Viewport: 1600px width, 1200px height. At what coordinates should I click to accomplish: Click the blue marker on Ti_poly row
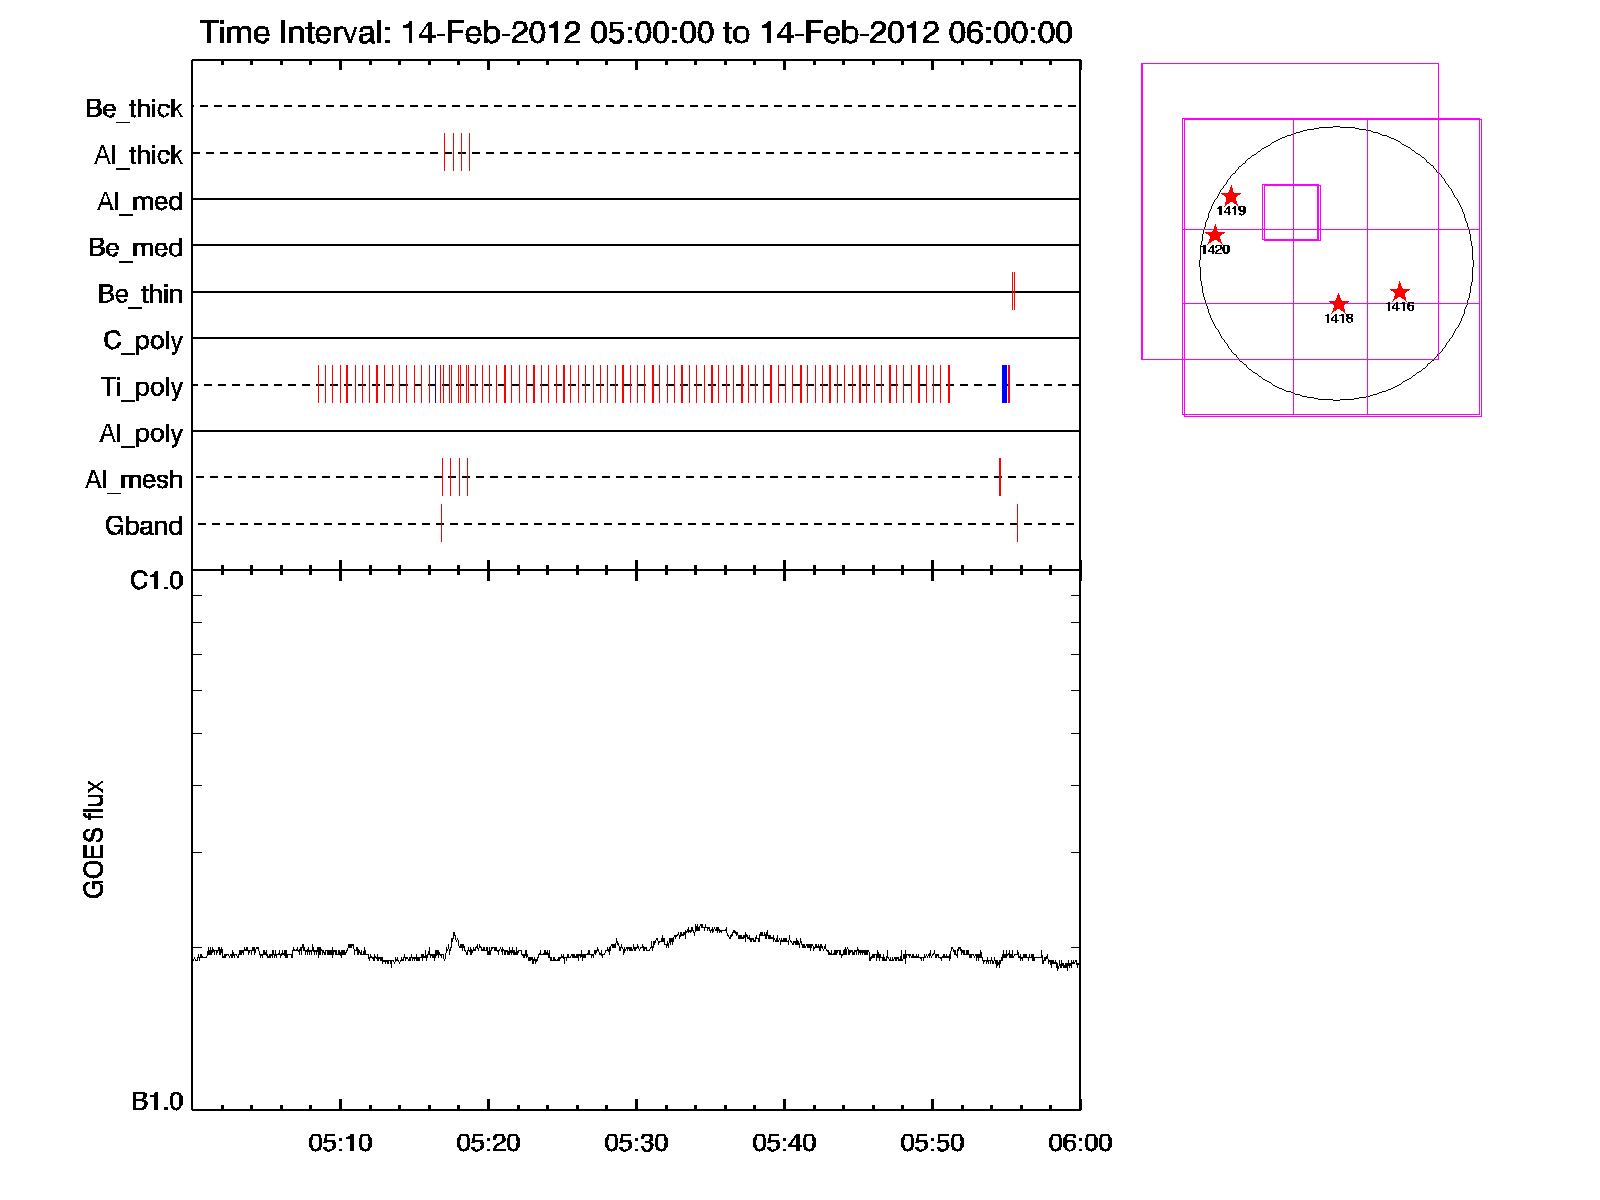tap(1004, 385)
